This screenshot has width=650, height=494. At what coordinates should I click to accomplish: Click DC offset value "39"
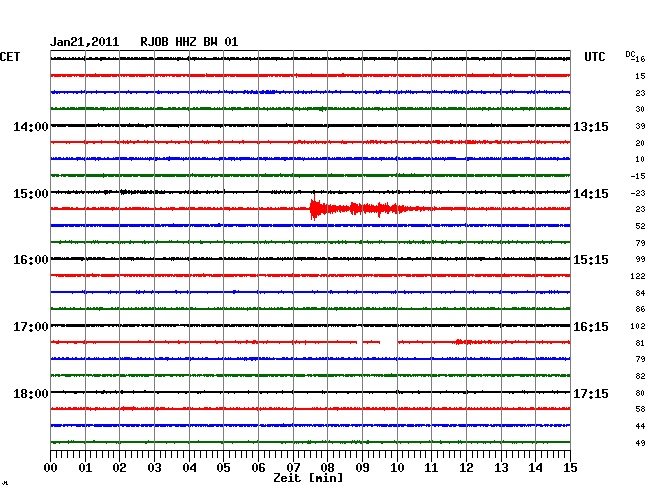pyautogui.click(x=640, y=126)
